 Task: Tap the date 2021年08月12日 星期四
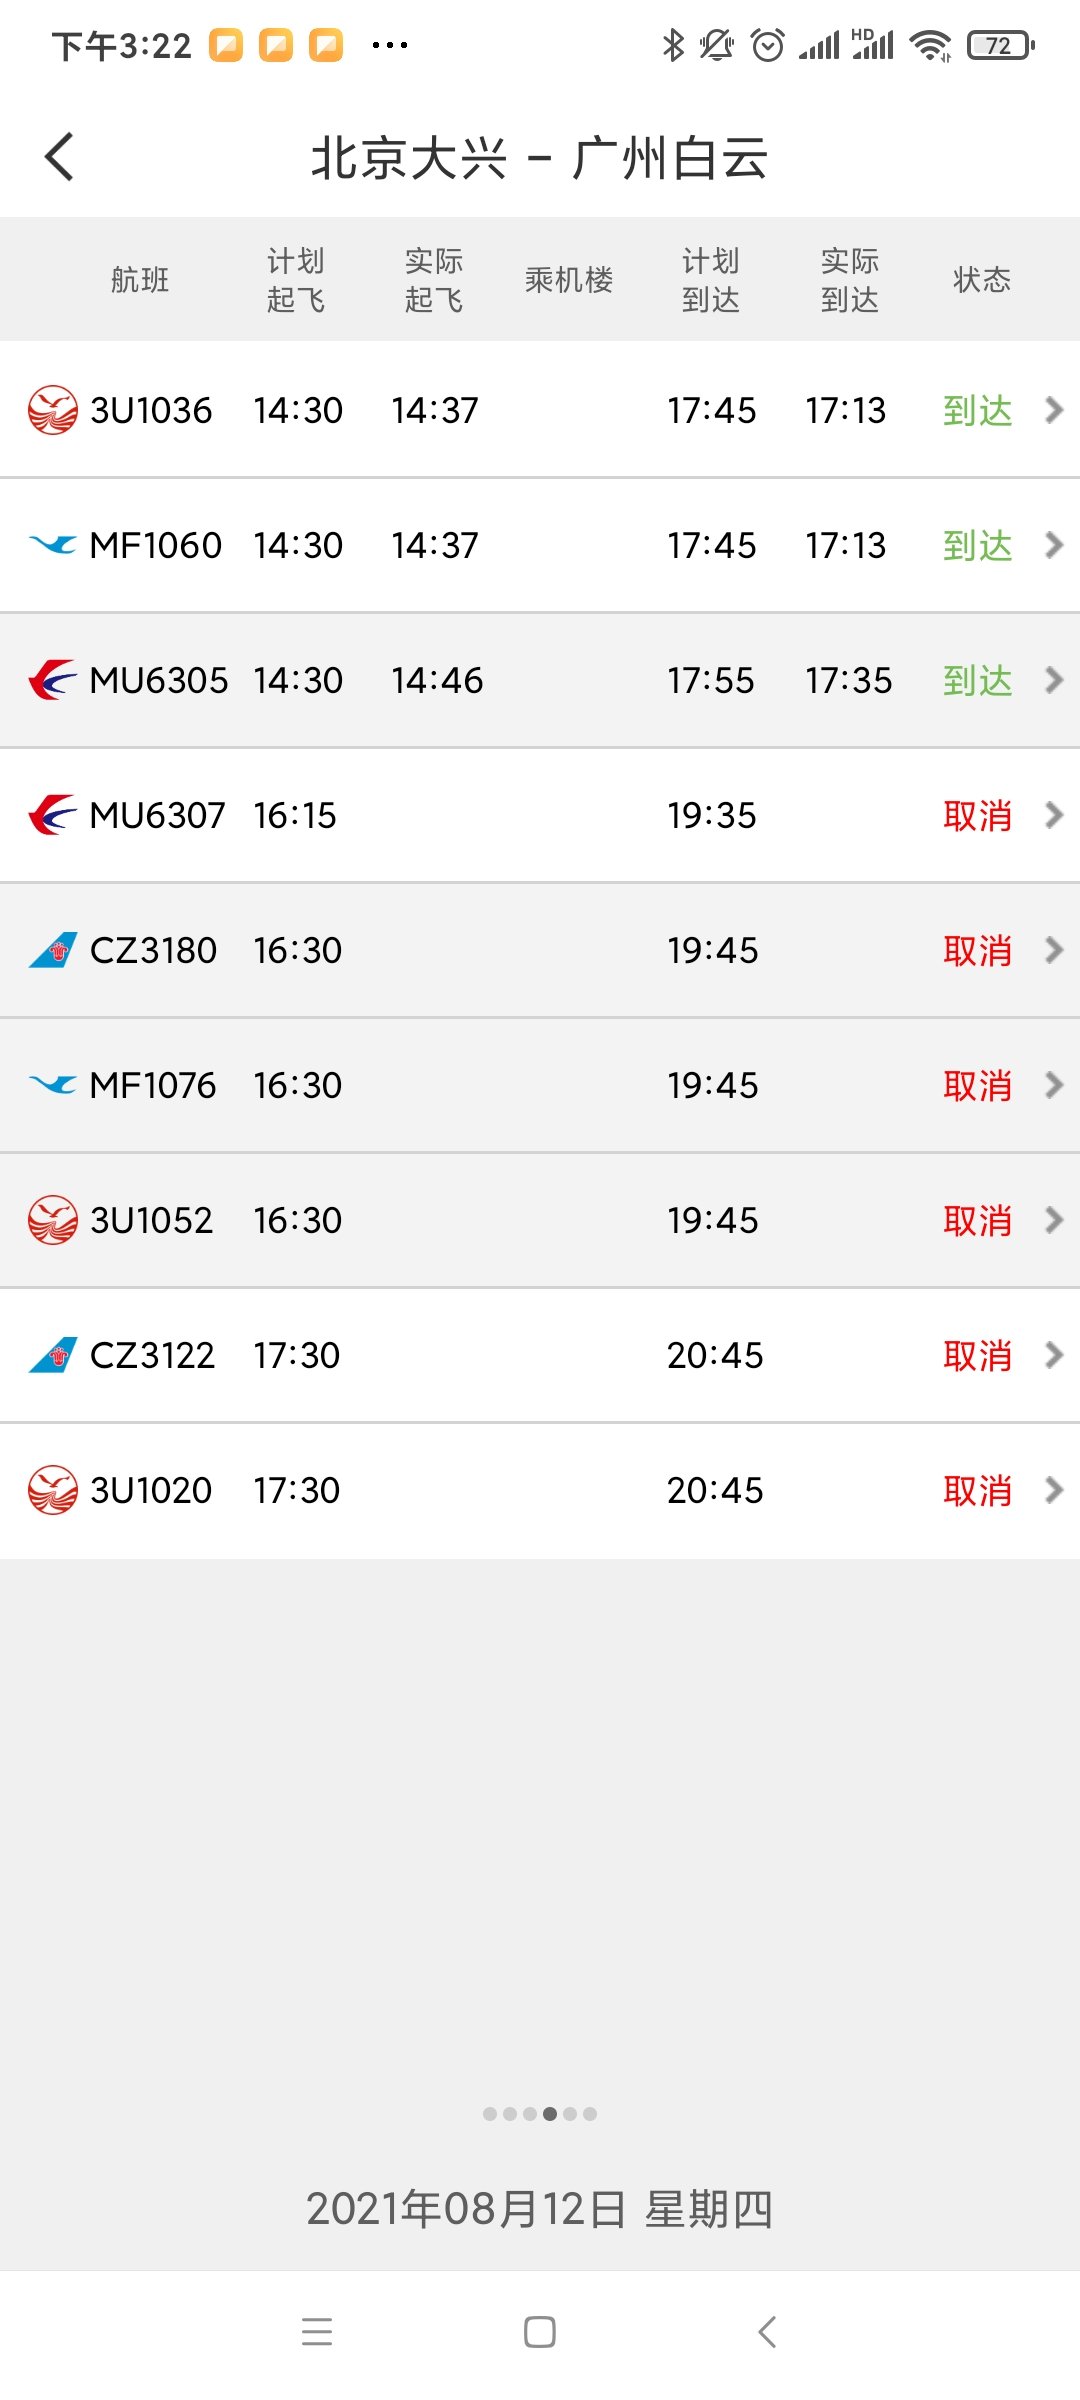(540, 2208)
